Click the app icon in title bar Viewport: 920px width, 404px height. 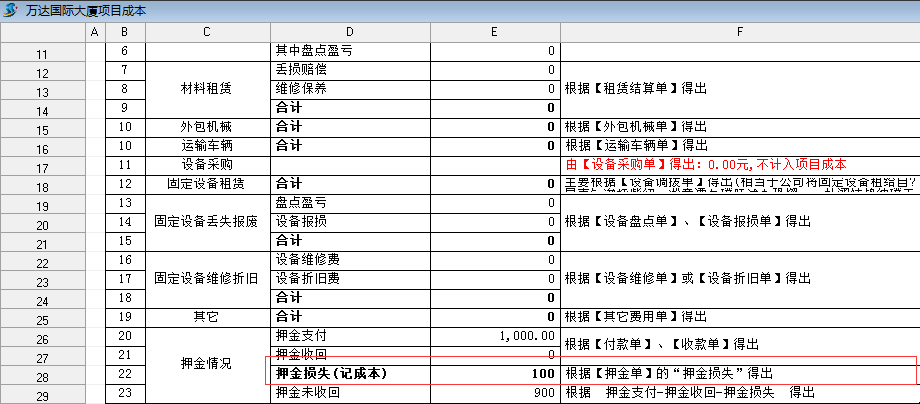click(x=10, y=10)
